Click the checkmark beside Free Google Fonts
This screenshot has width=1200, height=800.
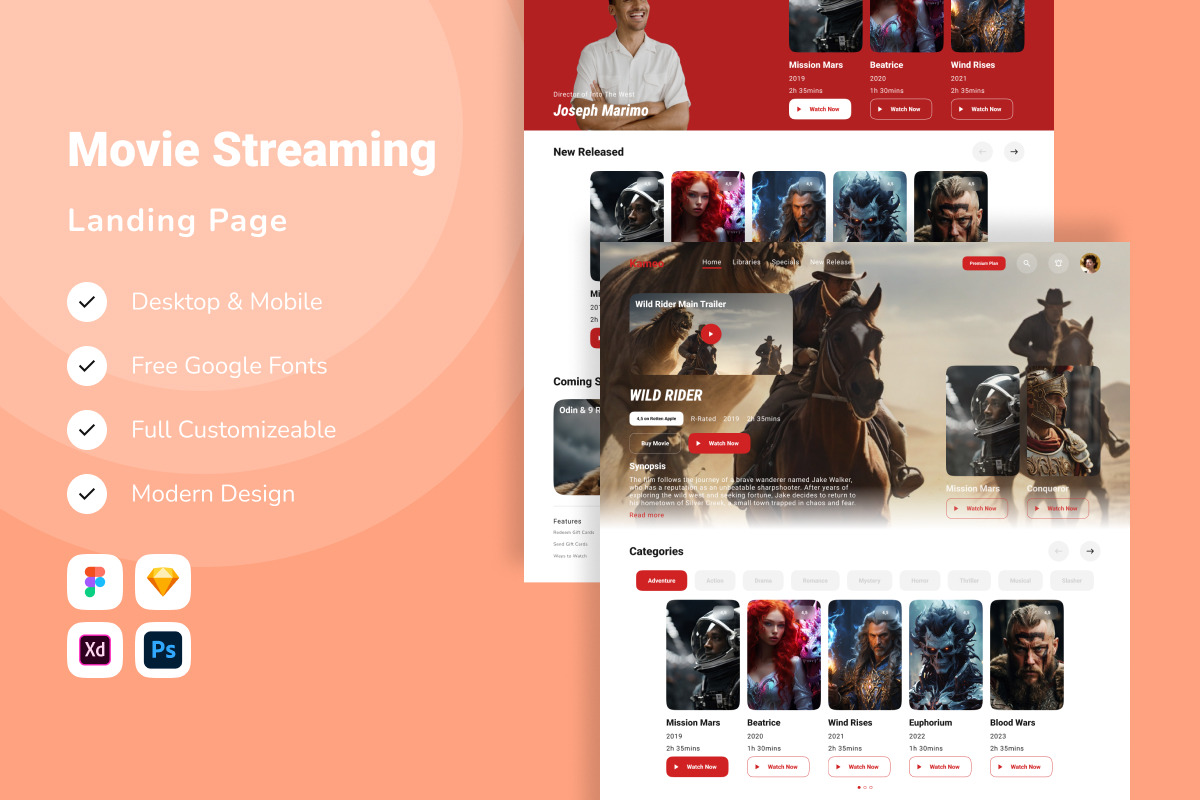tap(87, 366)
